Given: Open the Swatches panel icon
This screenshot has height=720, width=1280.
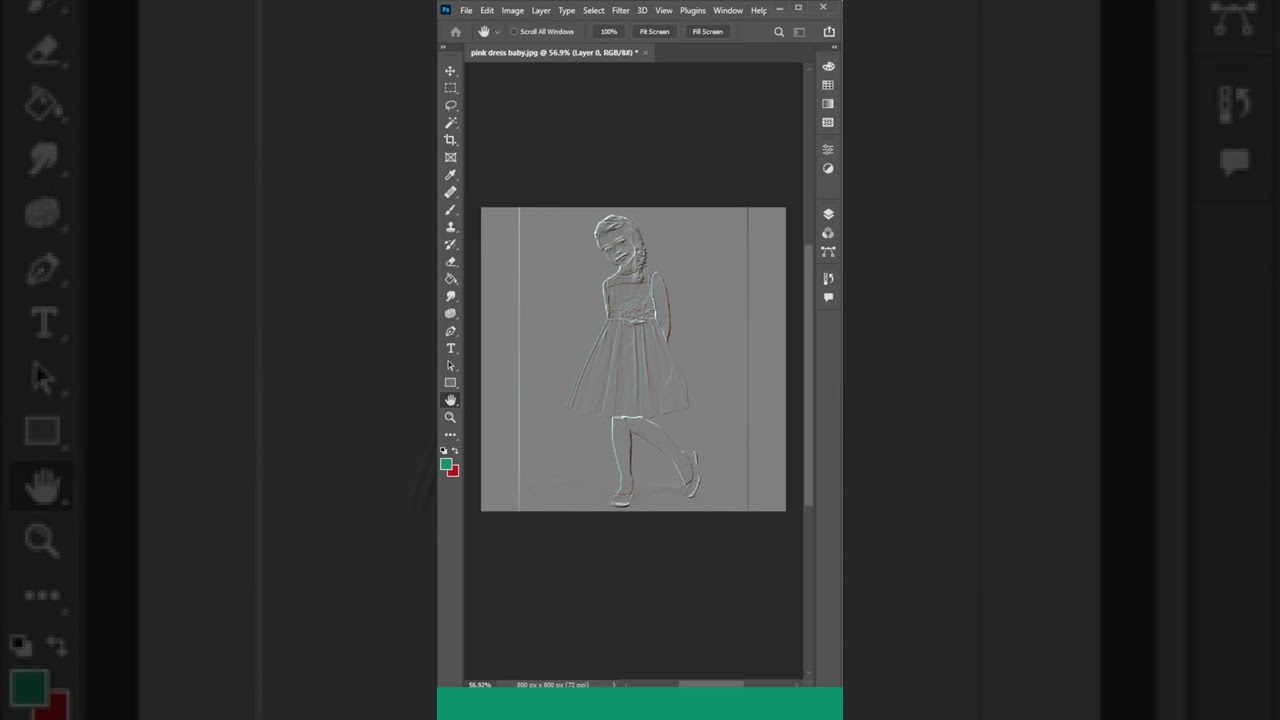Looking at the screenshot, I should pyautogui.click(x=828, y=85).
